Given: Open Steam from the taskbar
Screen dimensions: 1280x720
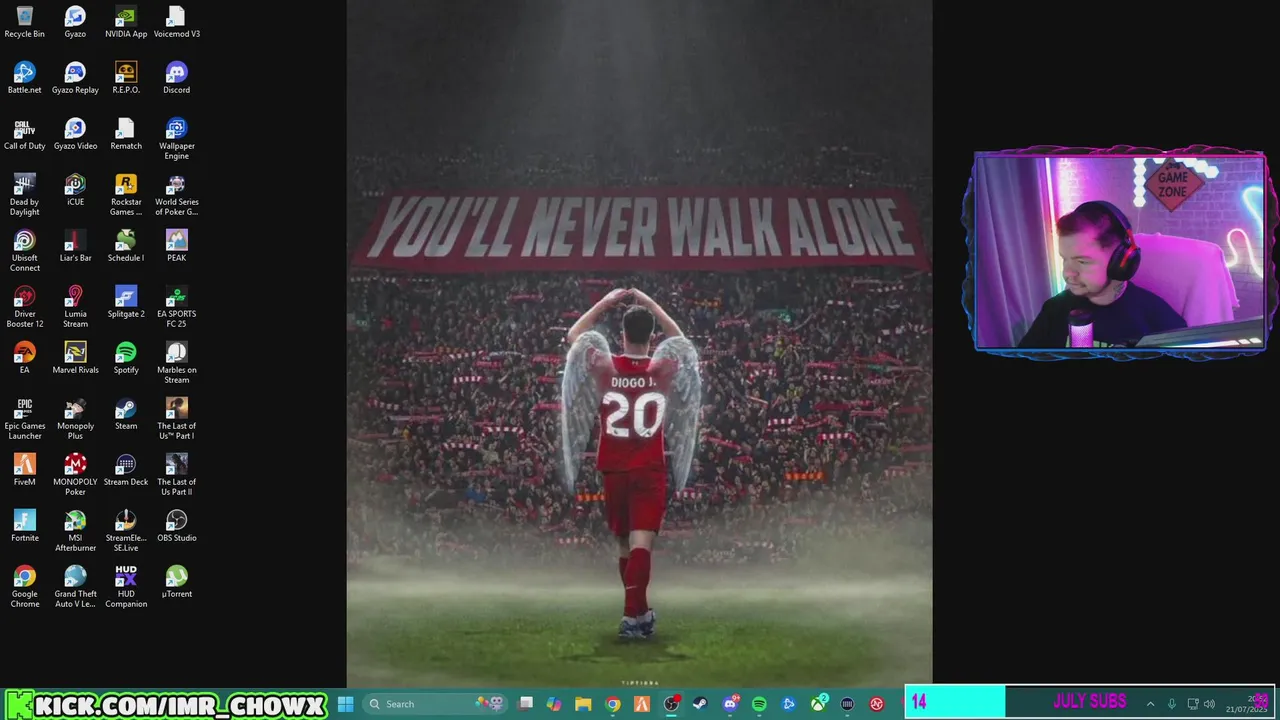Looking at the screenshot, I should [700, 704].
